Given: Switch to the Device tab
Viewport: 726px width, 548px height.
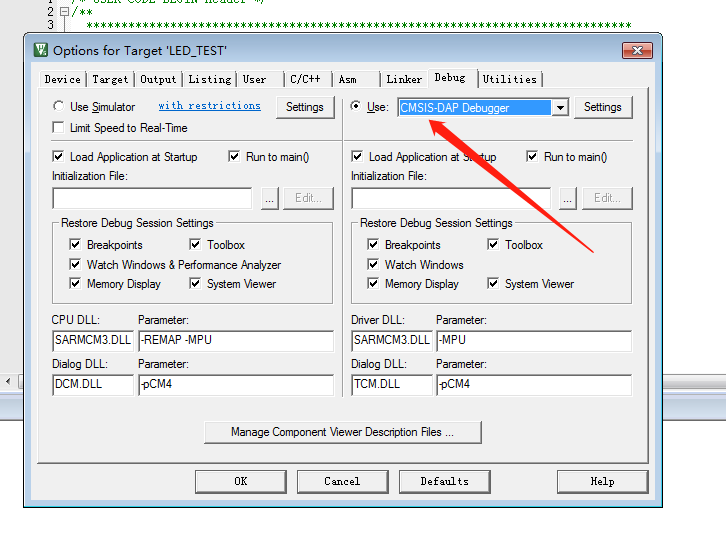Looking at the screenshot, I should pos(62,79).
